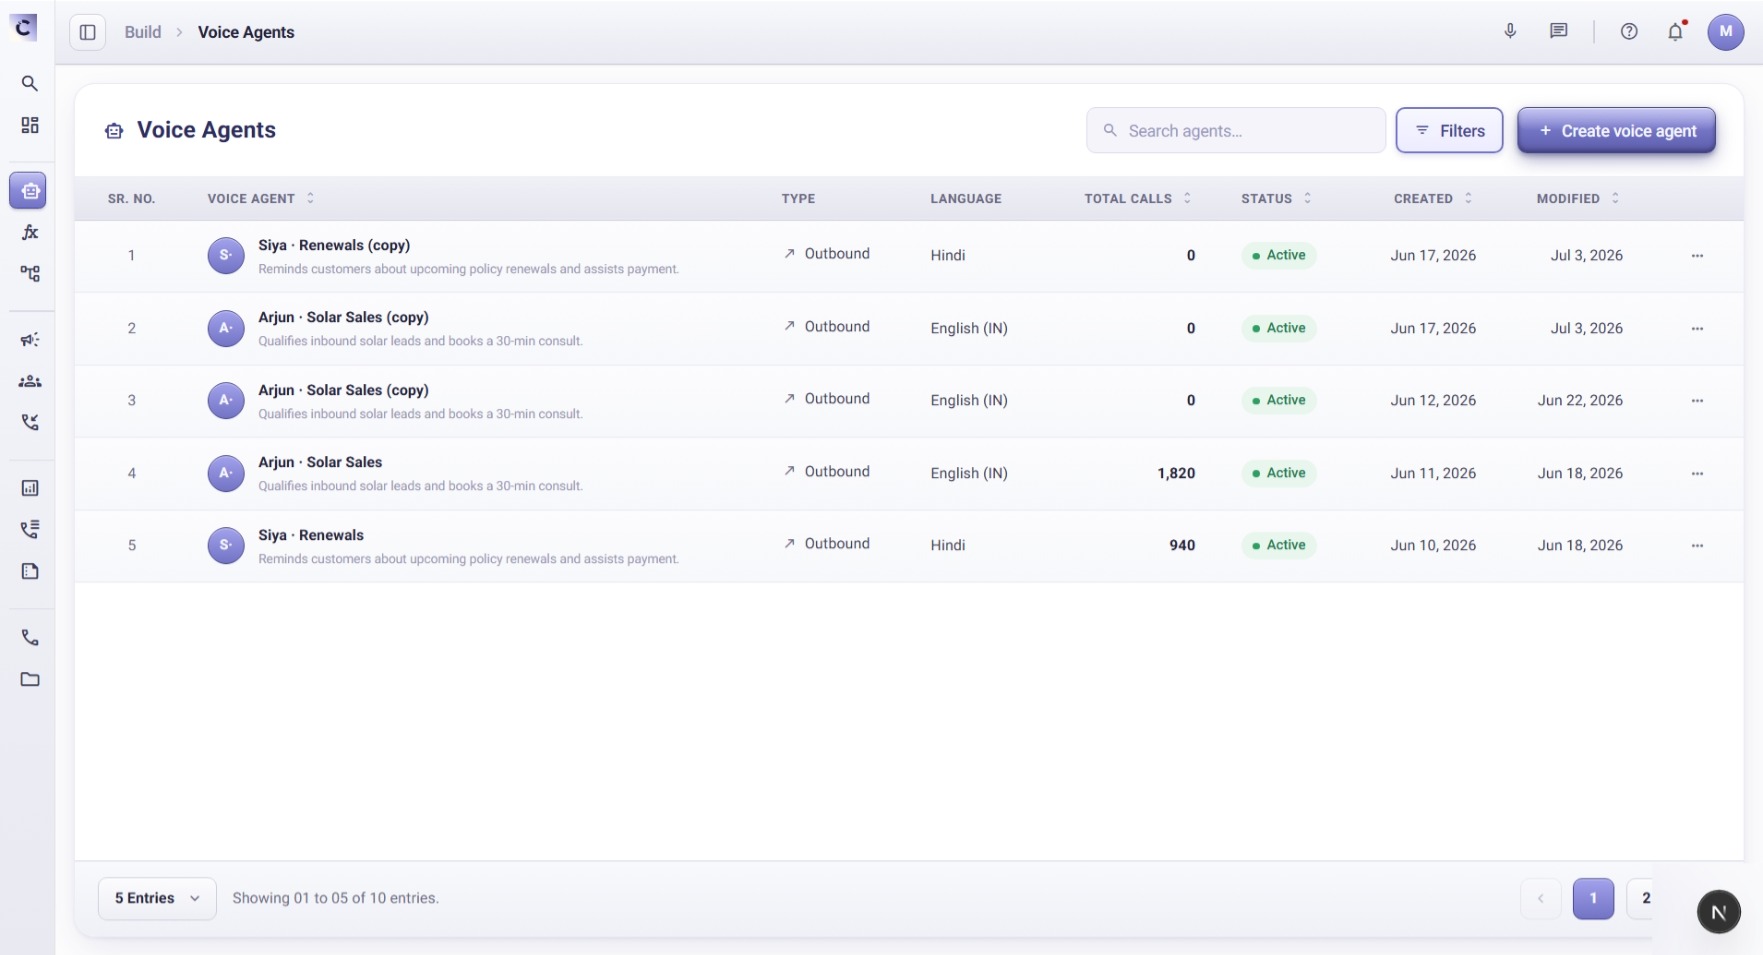Image resolution: width=1763 pixels, height=955 pixels.
Task: Open the phone numbers sidebar icon
Action: (30, 637)
